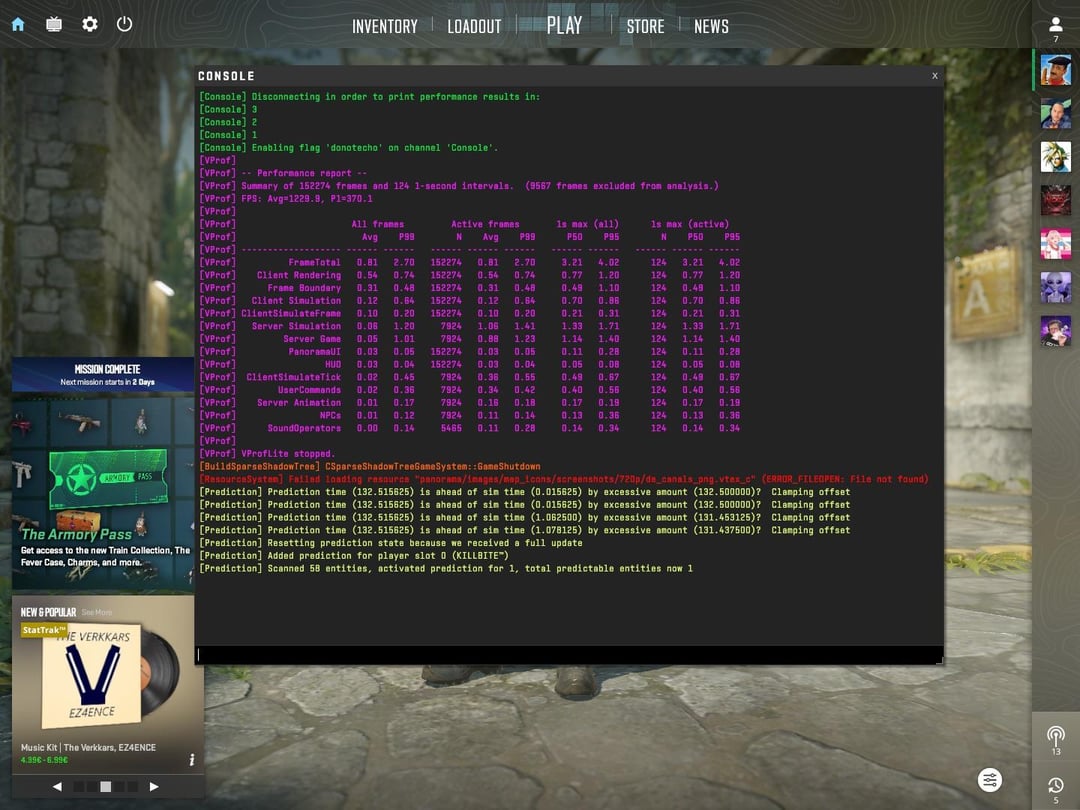Go to the Store tab
The image size is (1080, 810).
pyautogui.click(x=645, y=27)
